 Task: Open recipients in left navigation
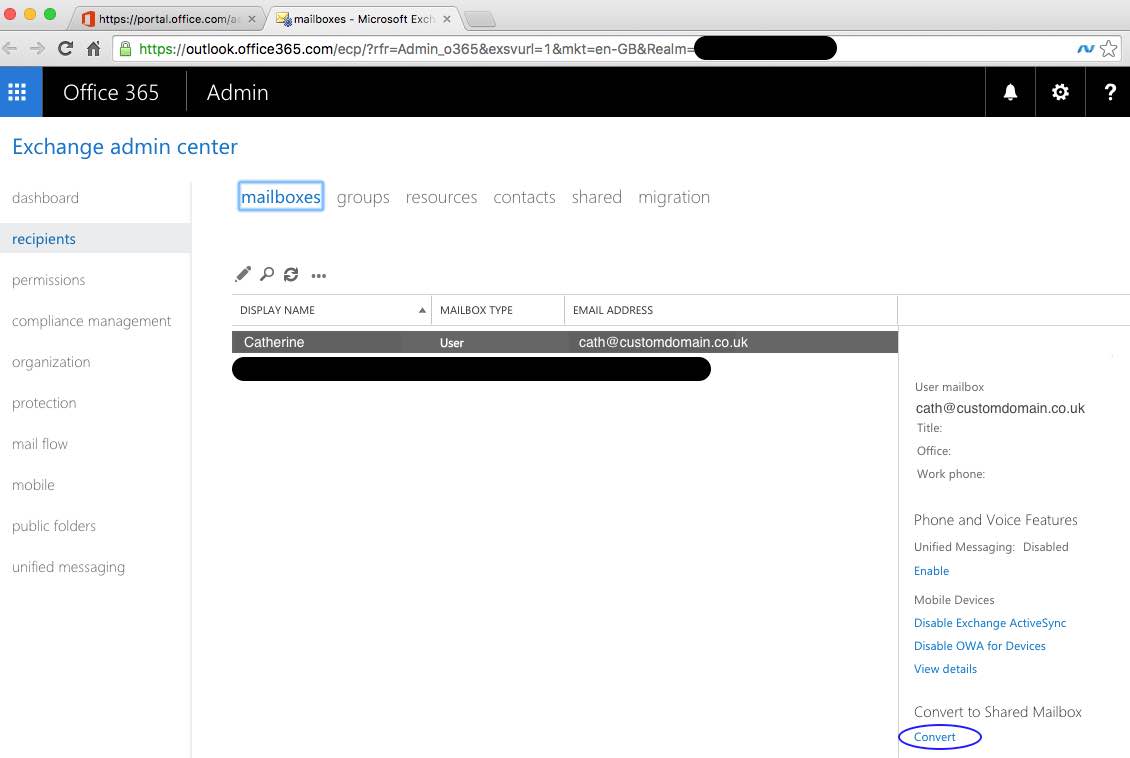(x=44, y=238)
